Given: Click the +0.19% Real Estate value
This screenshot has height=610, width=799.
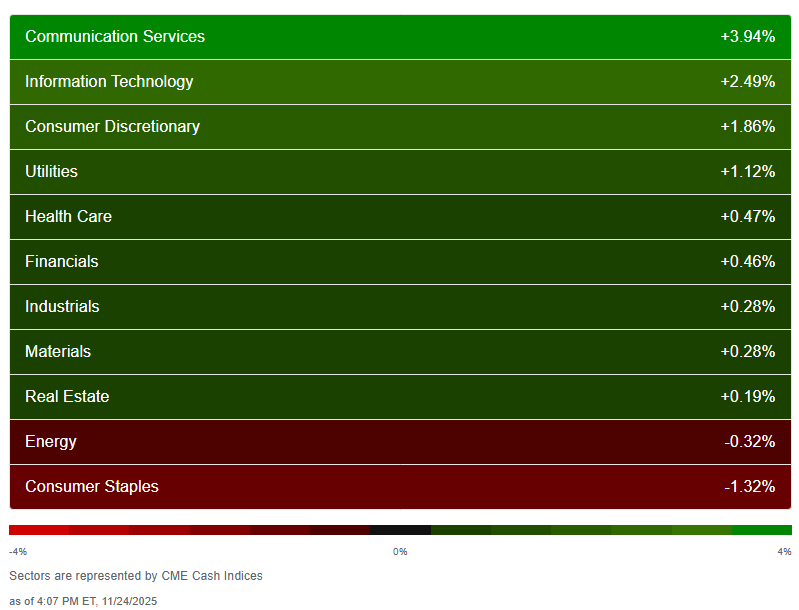Looking at the screenshot, I should click(x=748, y=396).
